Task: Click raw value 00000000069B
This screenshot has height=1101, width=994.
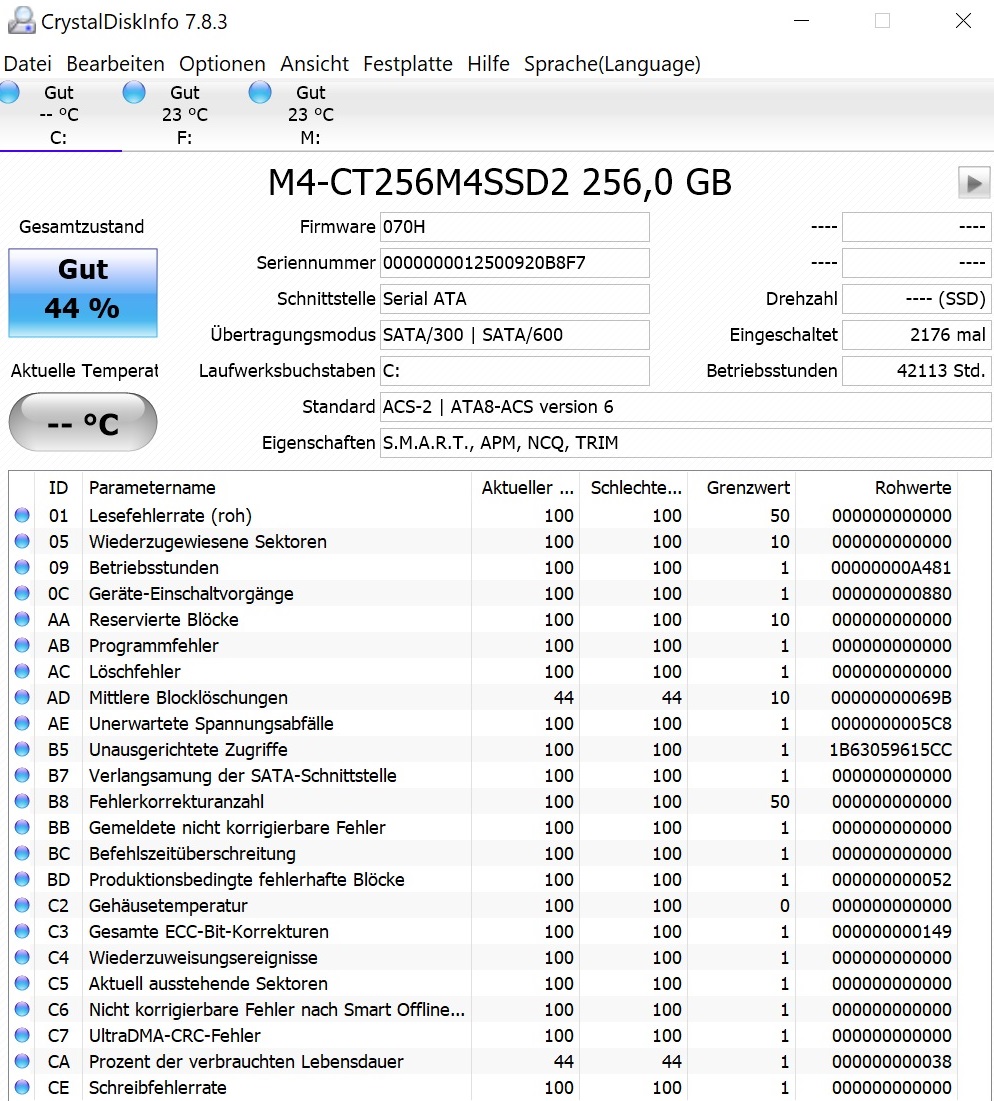Action: tap(891, 698)
